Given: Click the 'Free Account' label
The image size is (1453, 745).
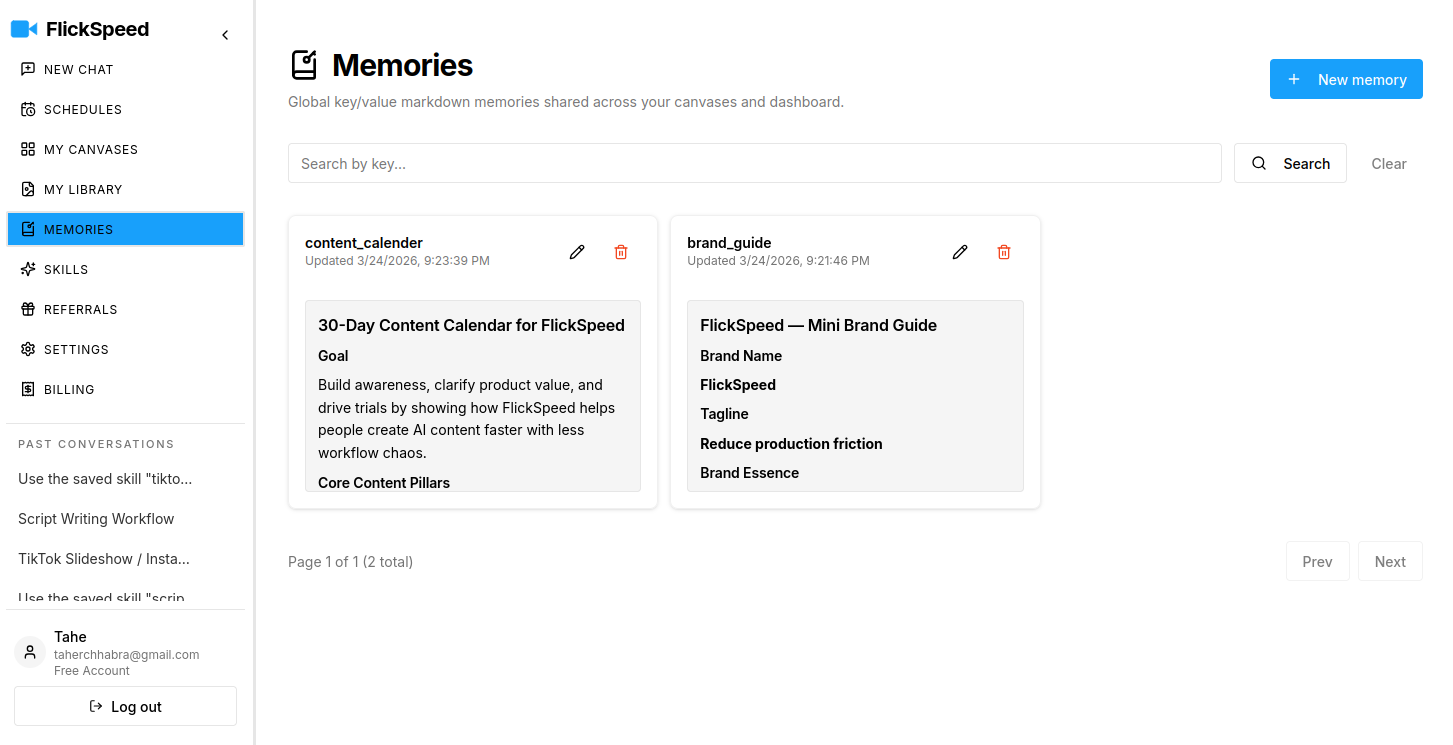Looking at the screenshot, I should point(92,671).
